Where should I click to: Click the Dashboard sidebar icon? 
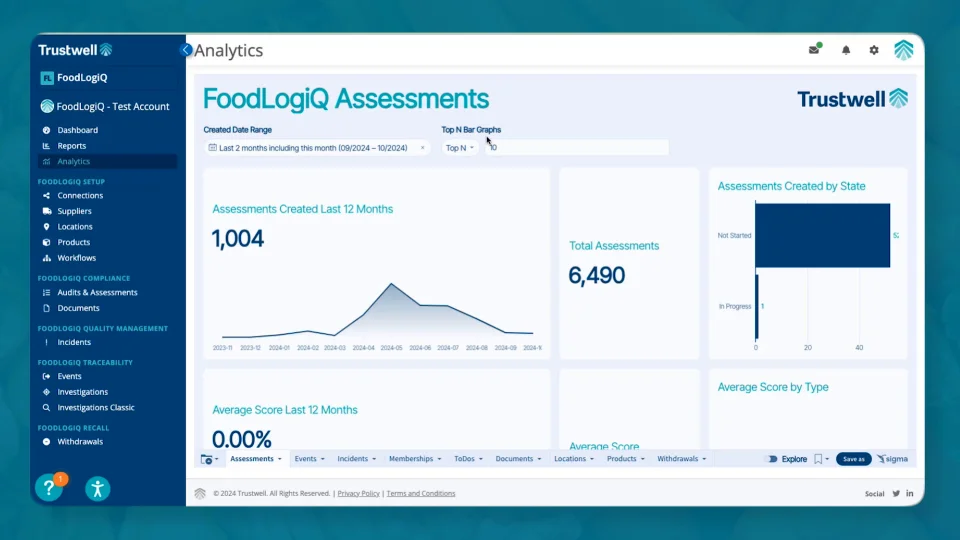pos(46,130)
